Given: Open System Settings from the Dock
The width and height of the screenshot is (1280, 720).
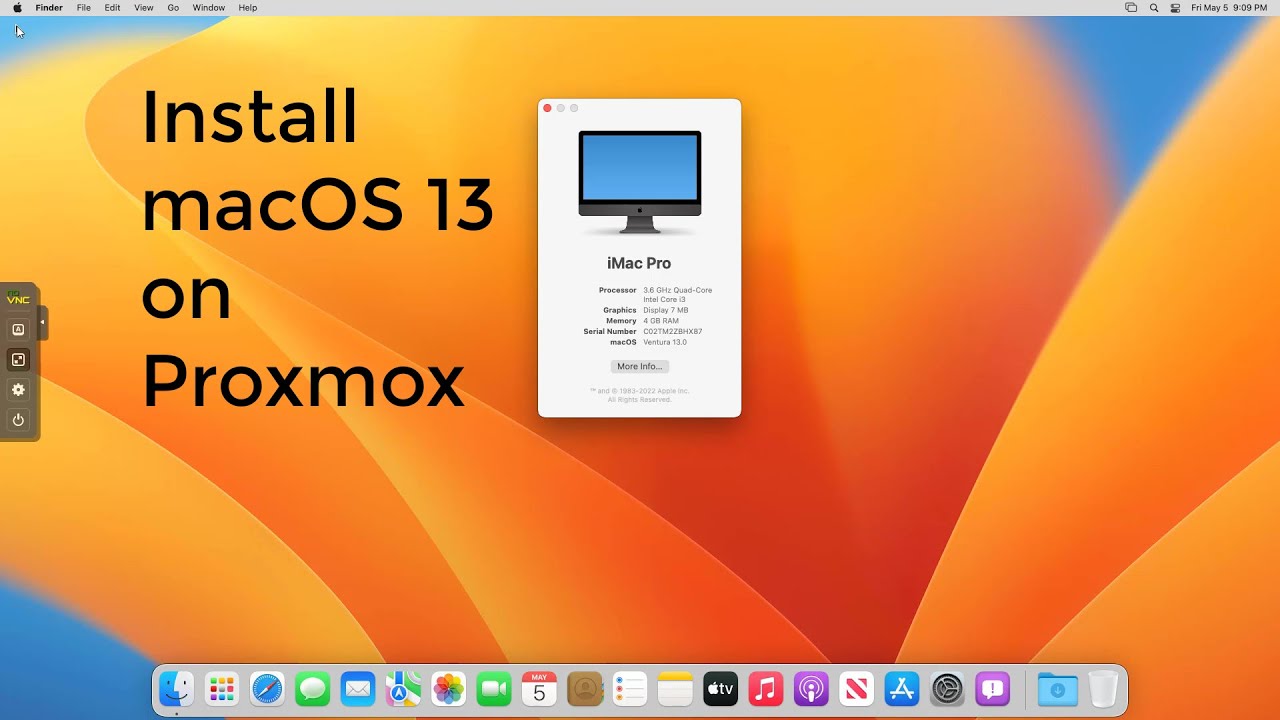Looking at the screenshot, I should click(947, 689).
